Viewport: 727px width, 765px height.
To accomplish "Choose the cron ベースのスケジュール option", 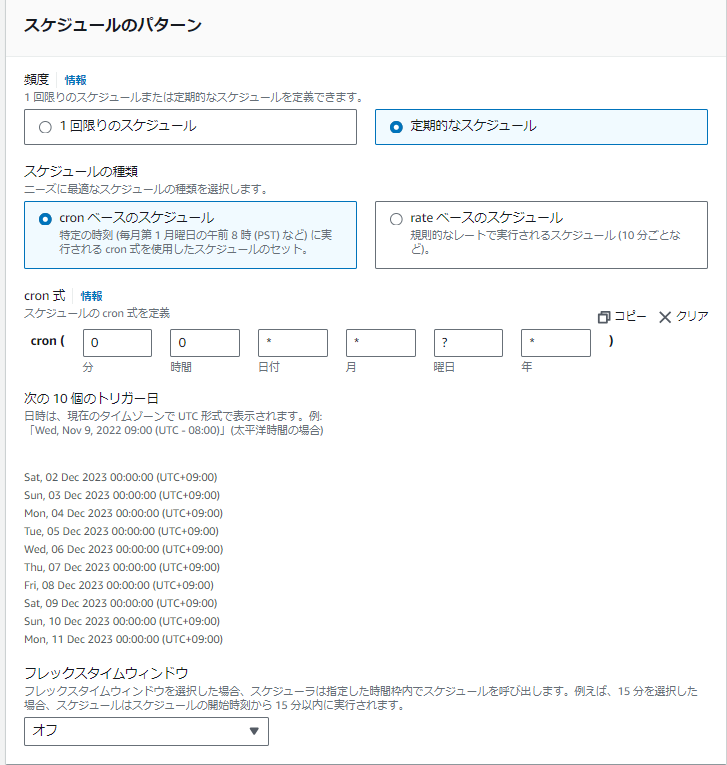I will tap(190, 235).
